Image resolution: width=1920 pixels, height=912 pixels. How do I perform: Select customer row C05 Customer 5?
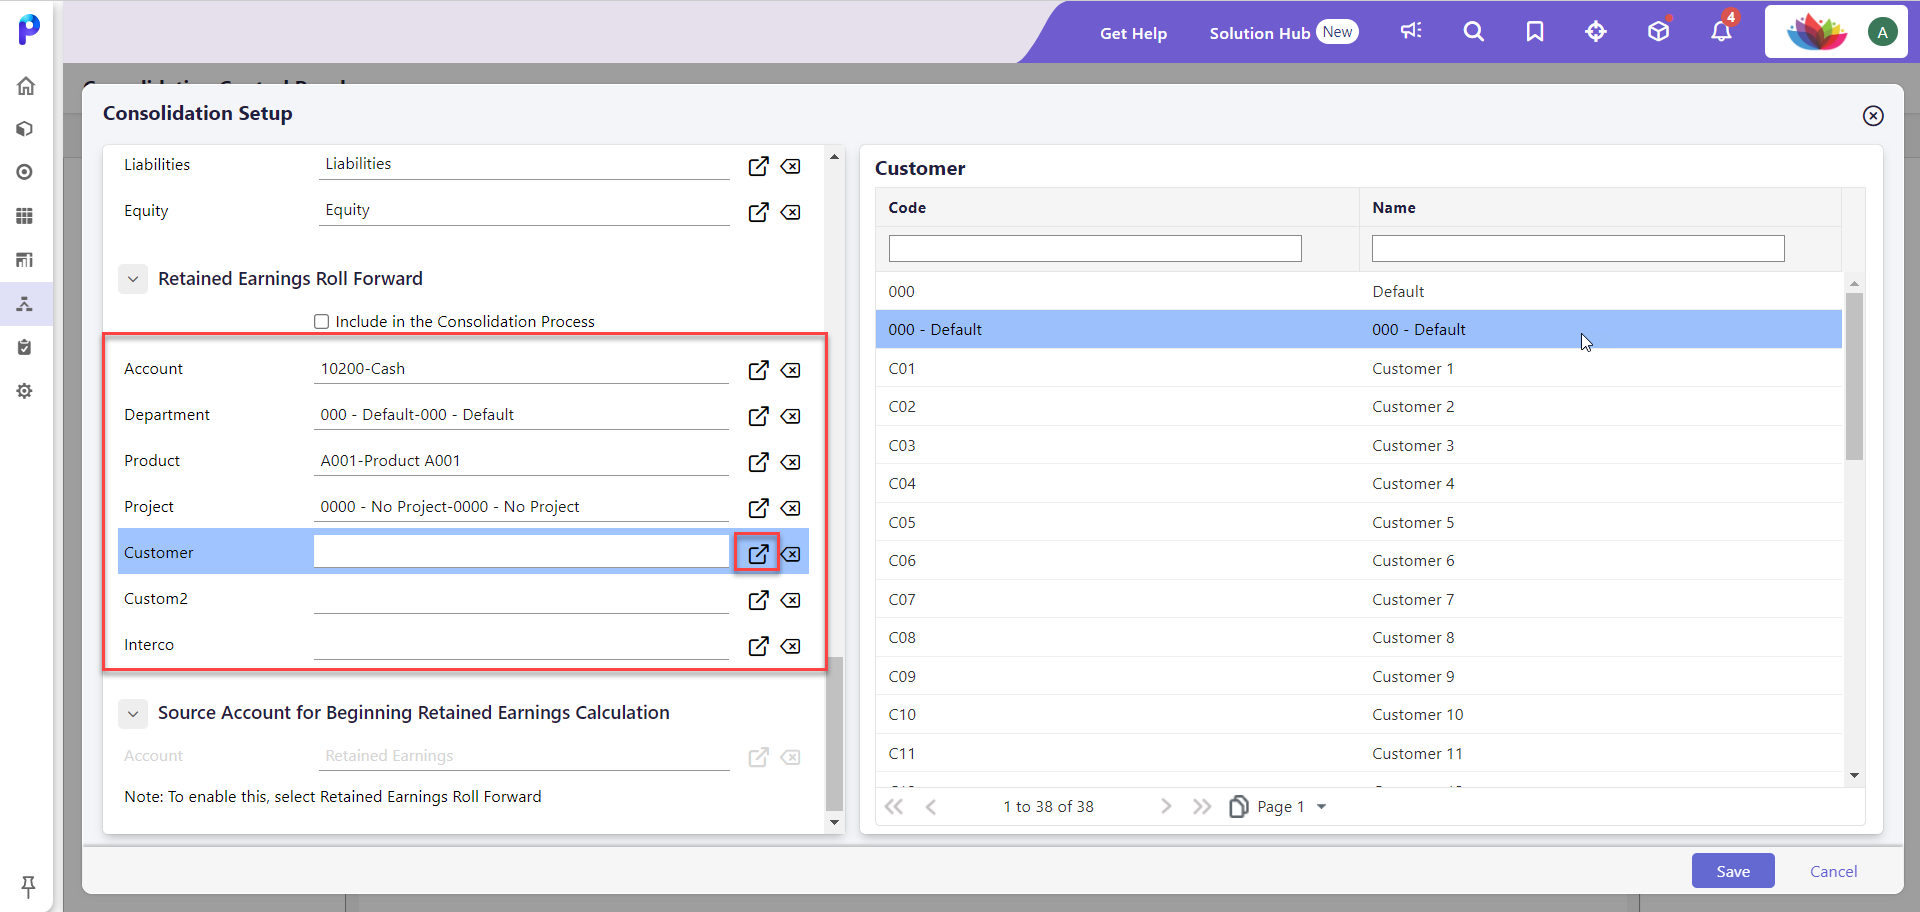pyautogui.click(x=1358, y=522)
